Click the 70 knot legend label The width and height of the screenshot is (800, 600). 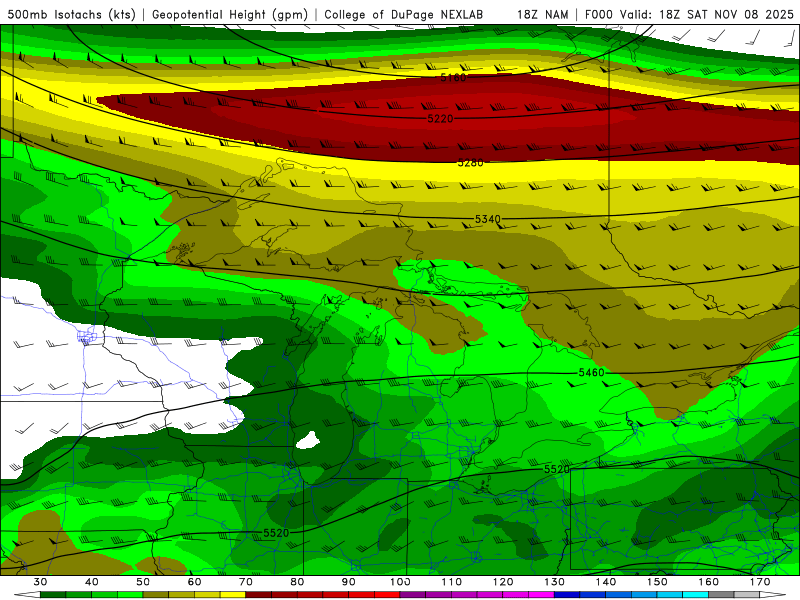[x=246, y=582]
